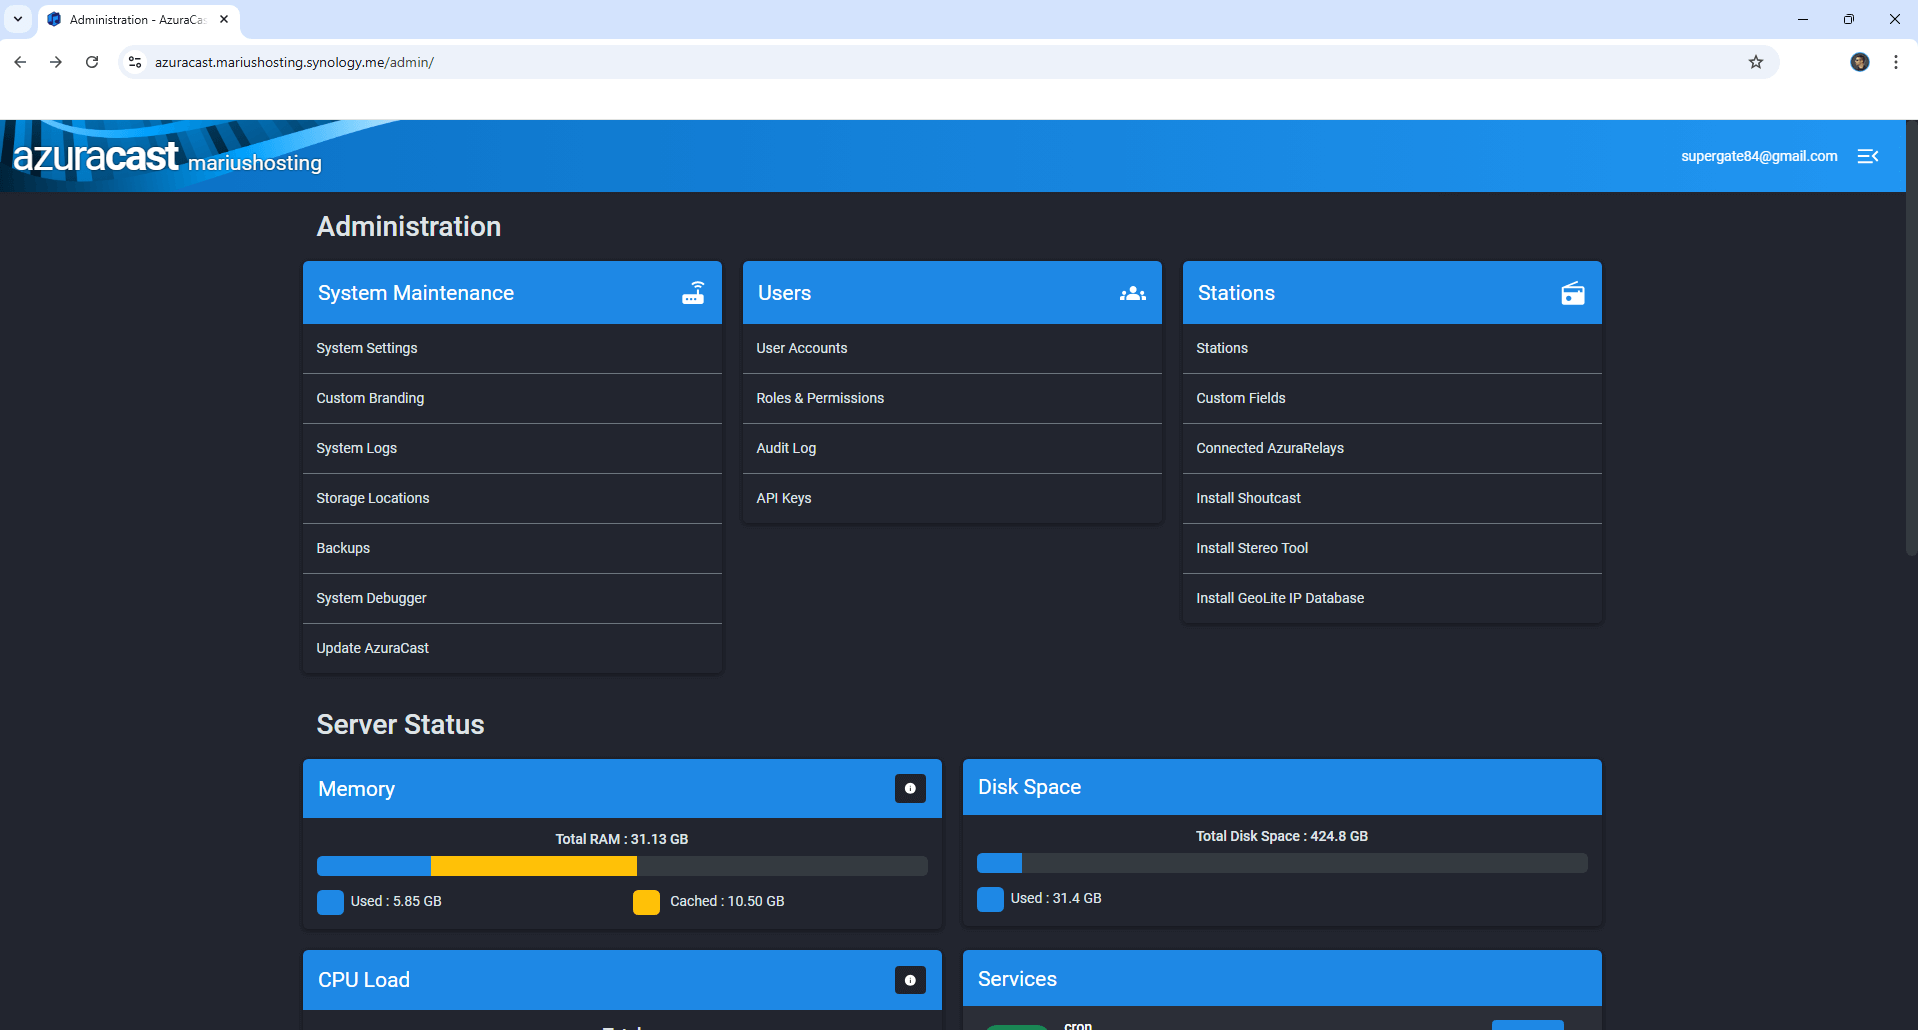
Task: Open API Keys
Action: pyautogui.click(x=952, y=498)
